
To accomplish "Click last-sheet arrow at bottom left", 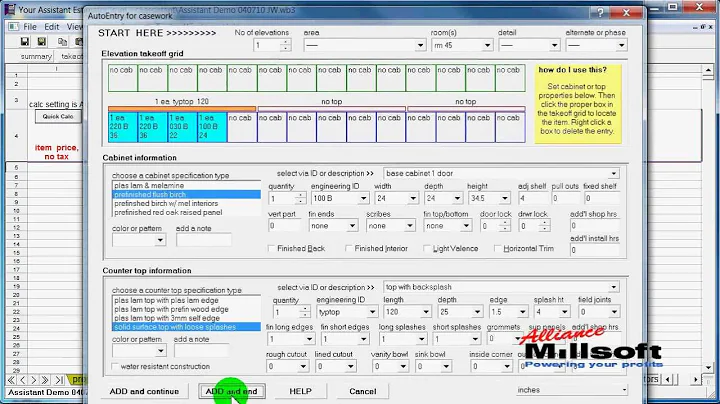I will (x=59, y=380).
